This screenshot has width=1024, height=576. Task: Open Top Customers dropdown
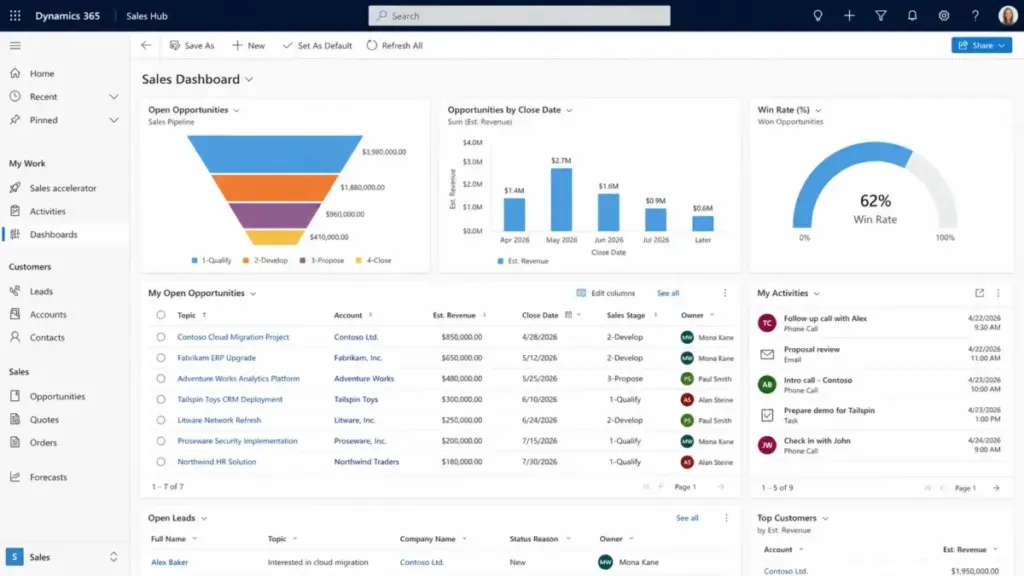(x=825, y=519)
